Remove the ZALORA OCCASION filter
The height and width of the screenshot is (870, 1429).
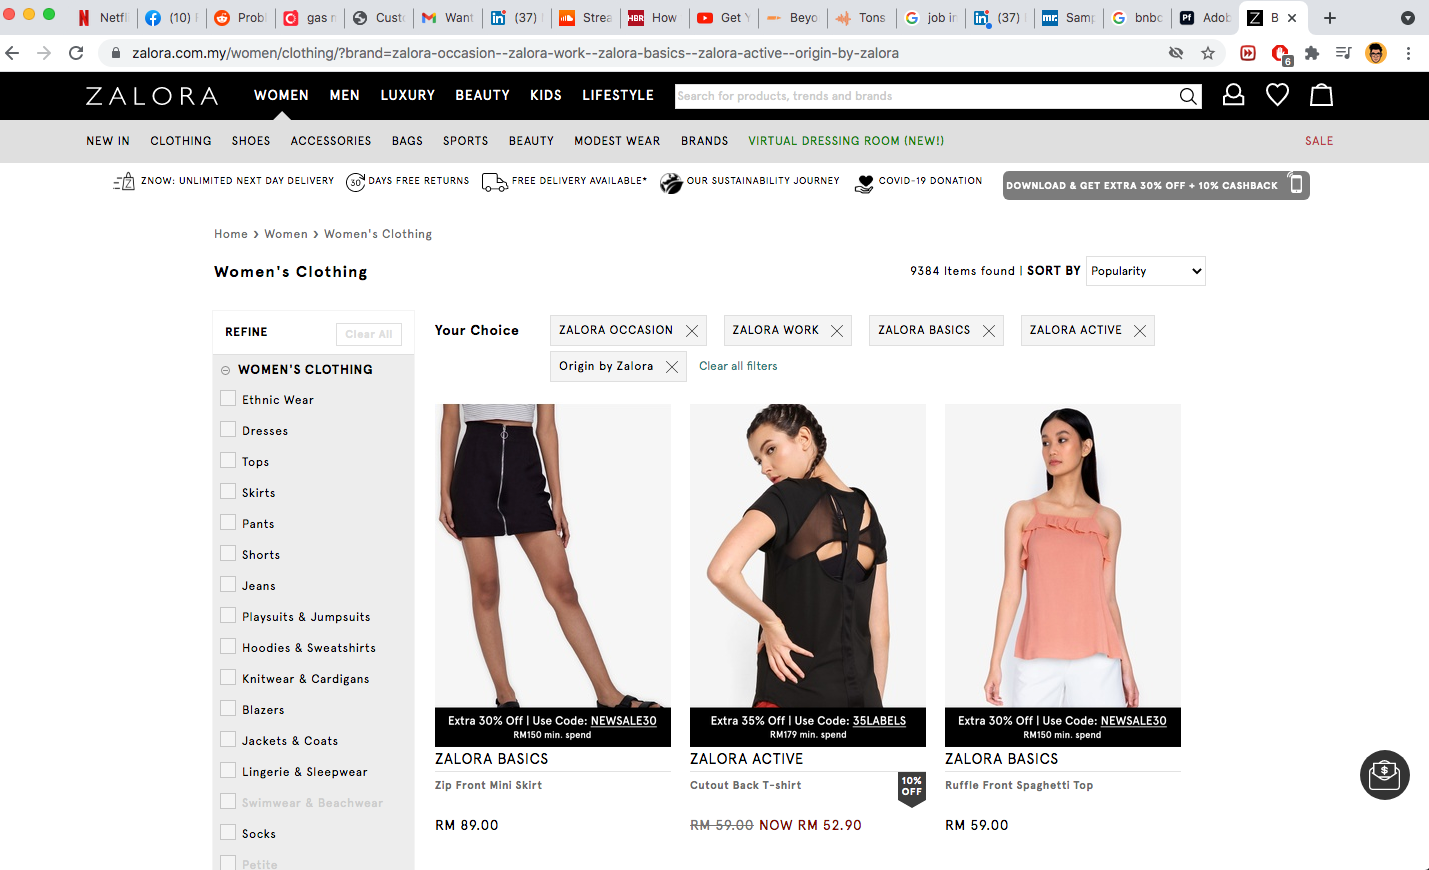692,331
